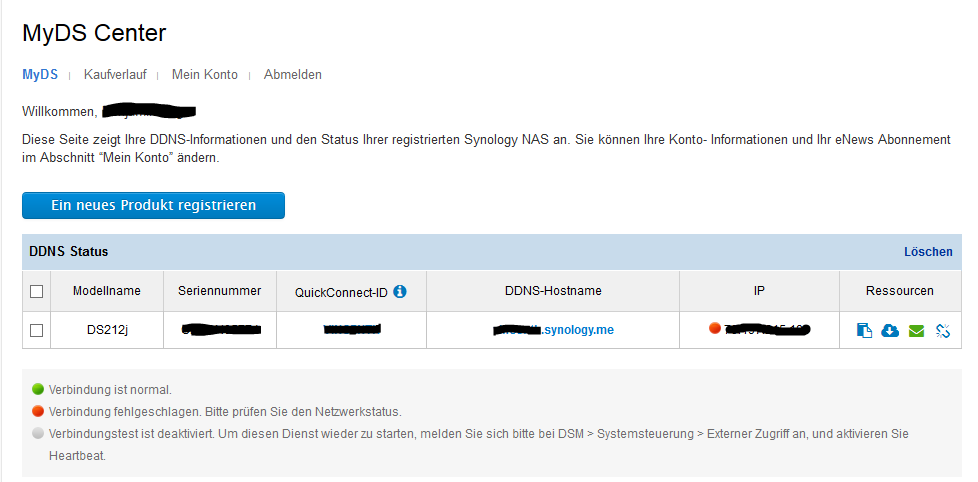Go to the Kaufverlauf tab
Image resolution: width=978 pixels, height=482 pixels.
[x=115, y=74]
